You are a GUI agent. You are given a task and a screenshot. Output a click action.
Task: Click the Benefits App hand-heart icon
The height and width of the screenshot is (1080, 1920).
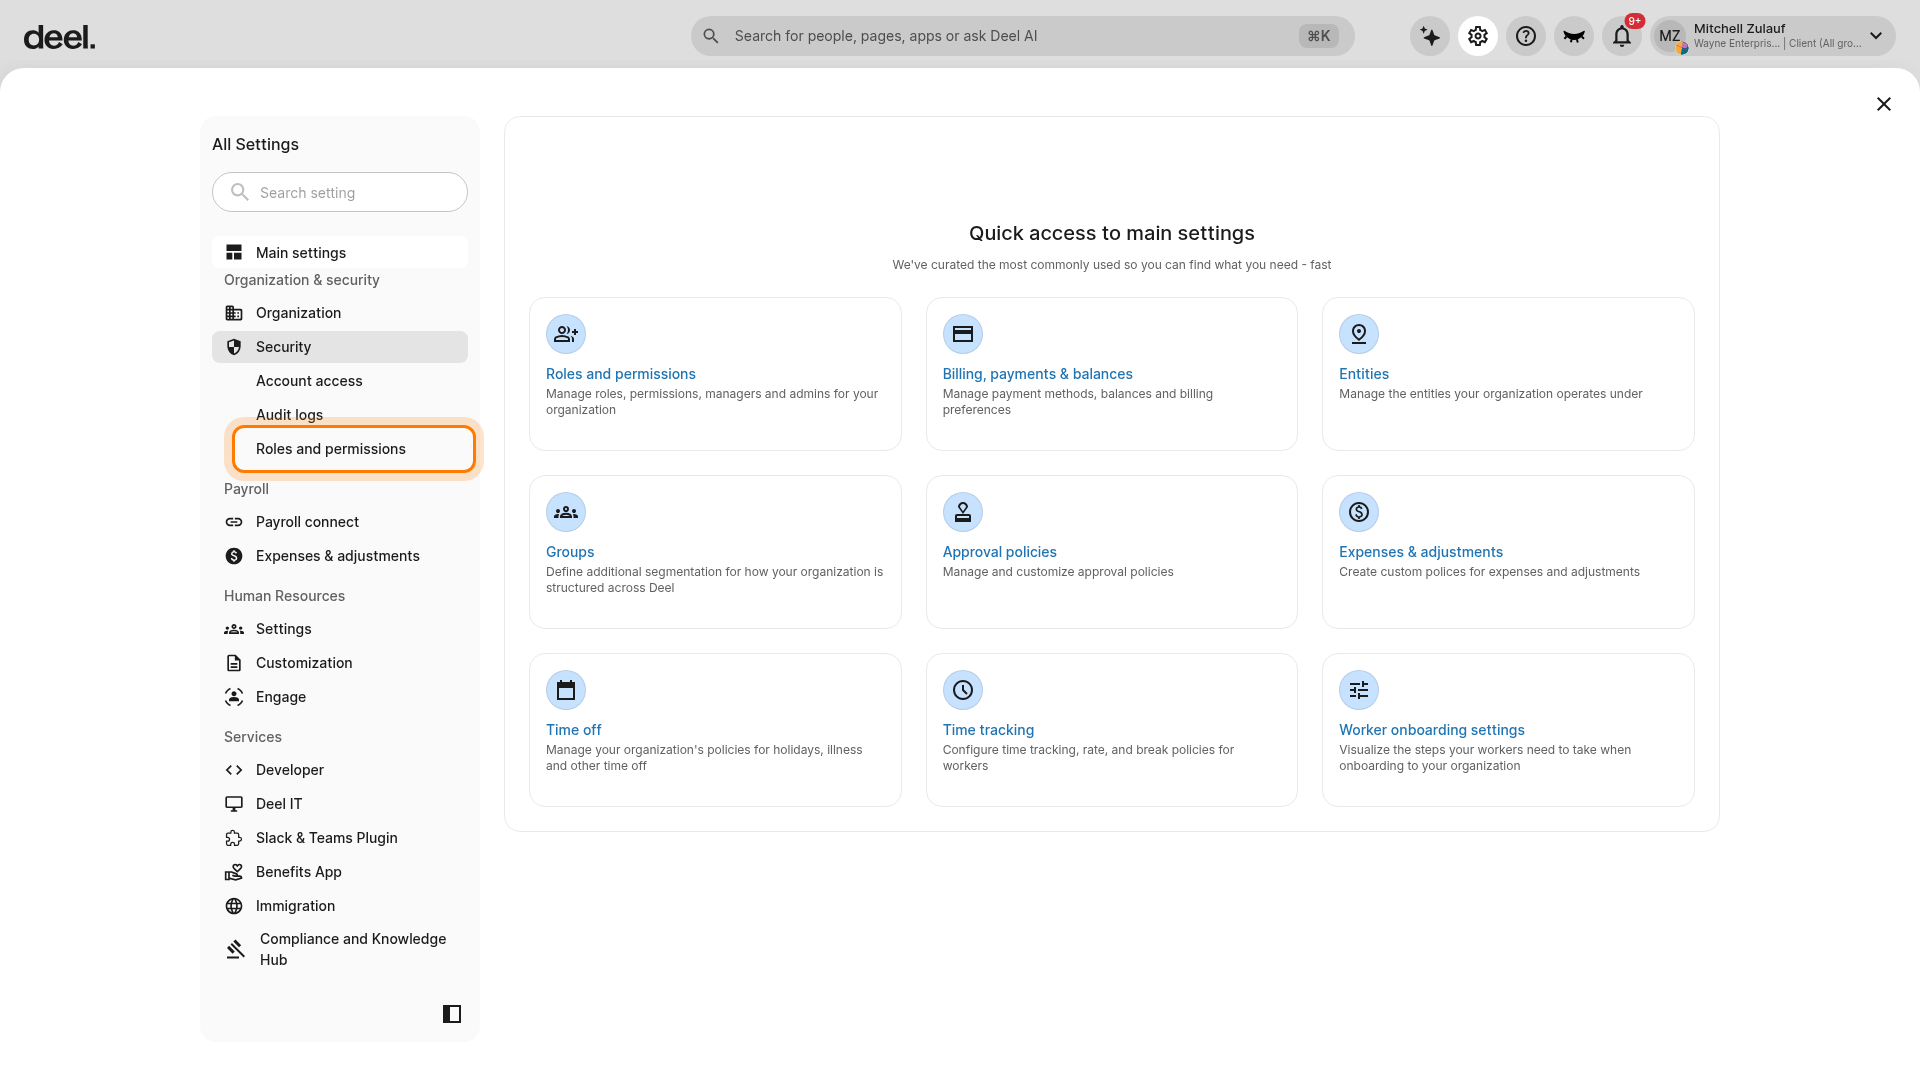tap(234, 872)
